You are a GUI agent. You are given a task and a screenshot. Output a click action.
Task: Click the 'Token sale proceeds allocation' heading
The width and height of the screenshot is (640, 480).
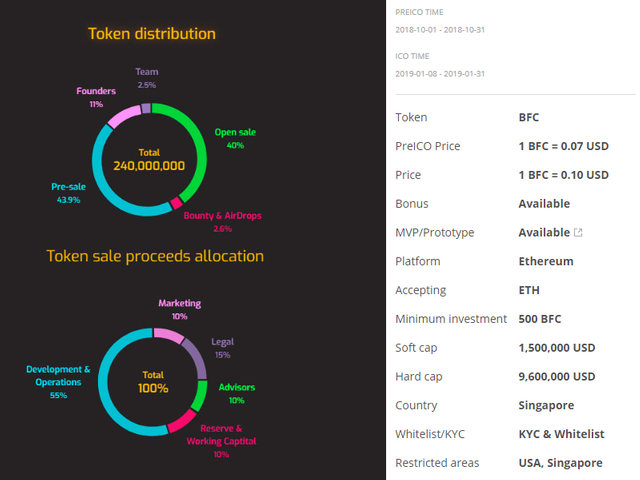[155, 256]
